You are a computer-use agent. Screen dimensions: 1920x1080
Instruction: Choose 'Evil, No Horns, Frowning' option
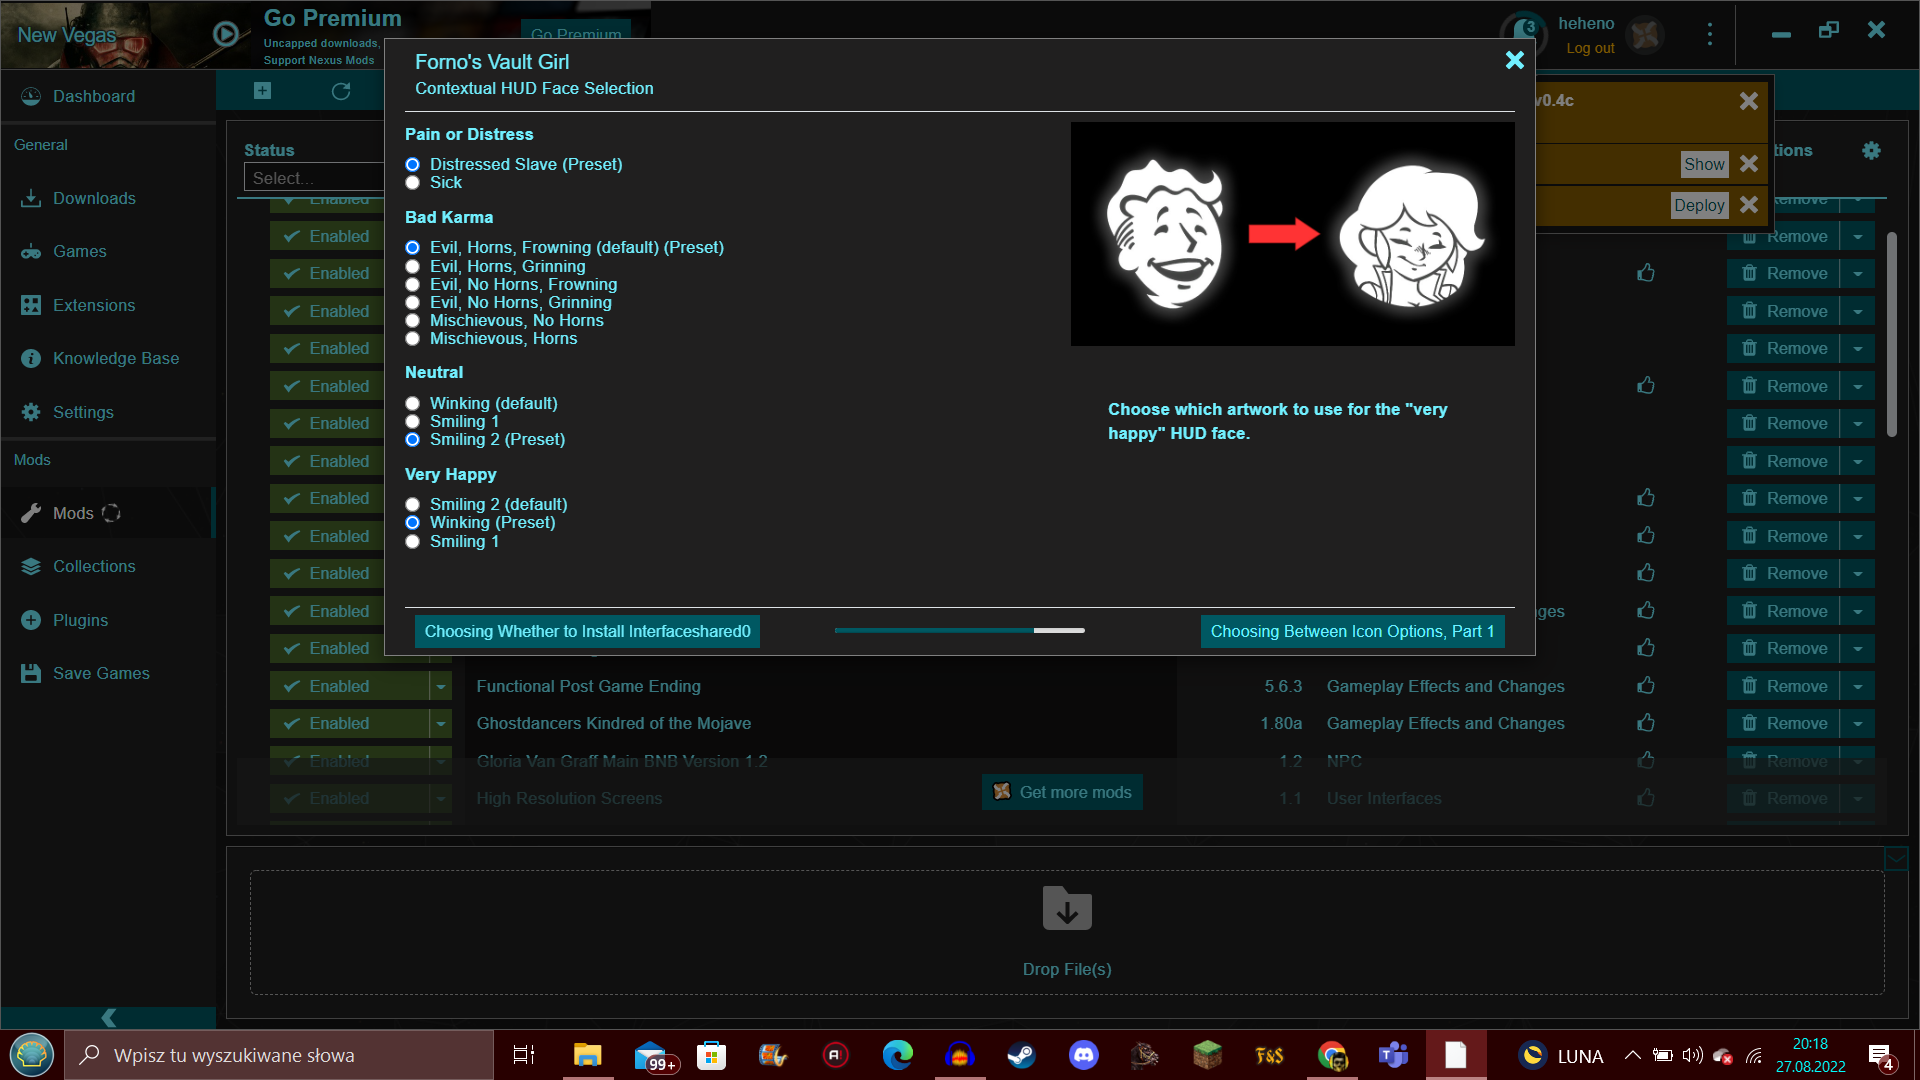(x=412, y=285)
